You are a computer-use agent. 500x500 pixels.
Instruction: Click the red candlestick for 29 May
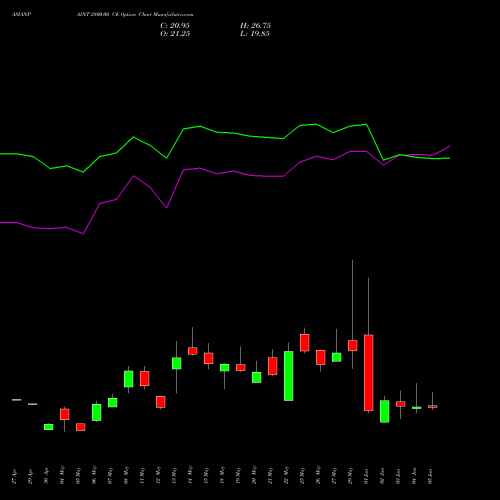[x=353, y=345]
